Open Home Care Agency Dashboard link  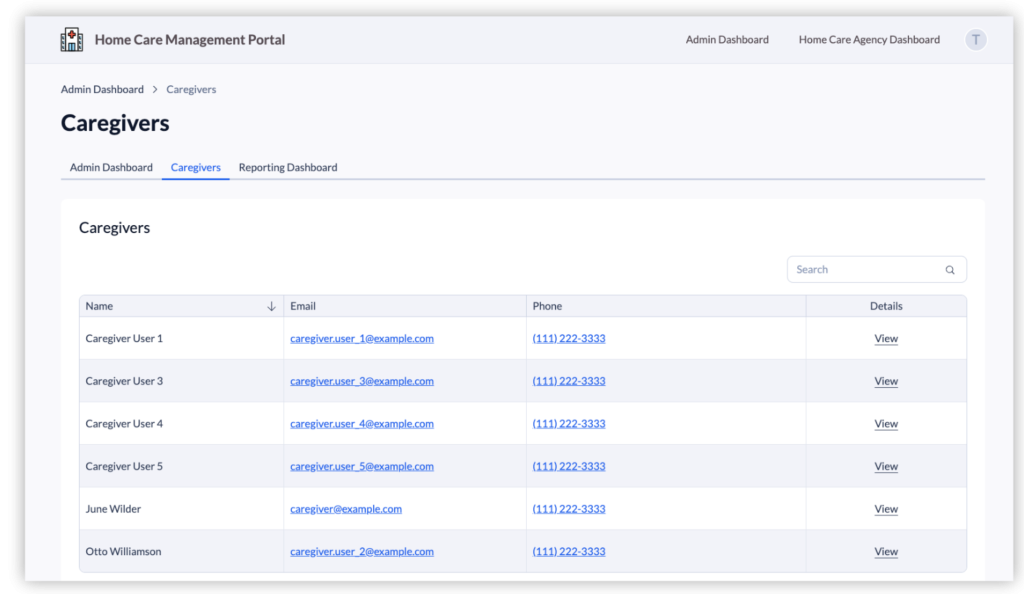tap(869, 40)
